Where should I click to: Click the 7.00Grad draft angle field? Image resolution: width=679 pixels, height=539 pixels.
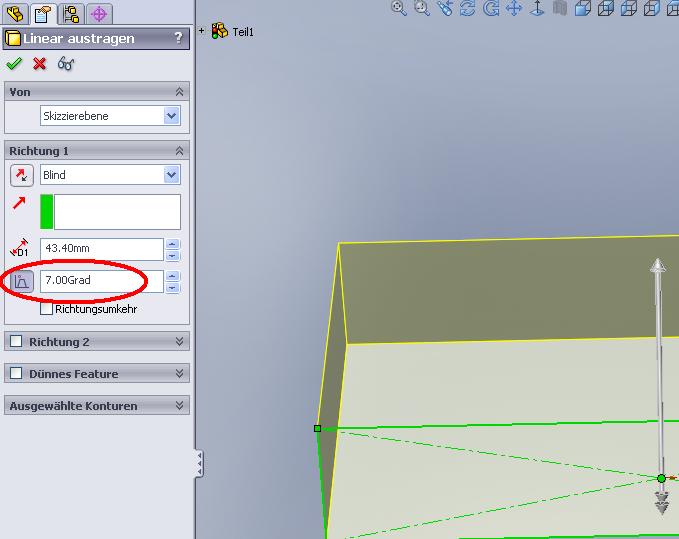click(102, 281)
